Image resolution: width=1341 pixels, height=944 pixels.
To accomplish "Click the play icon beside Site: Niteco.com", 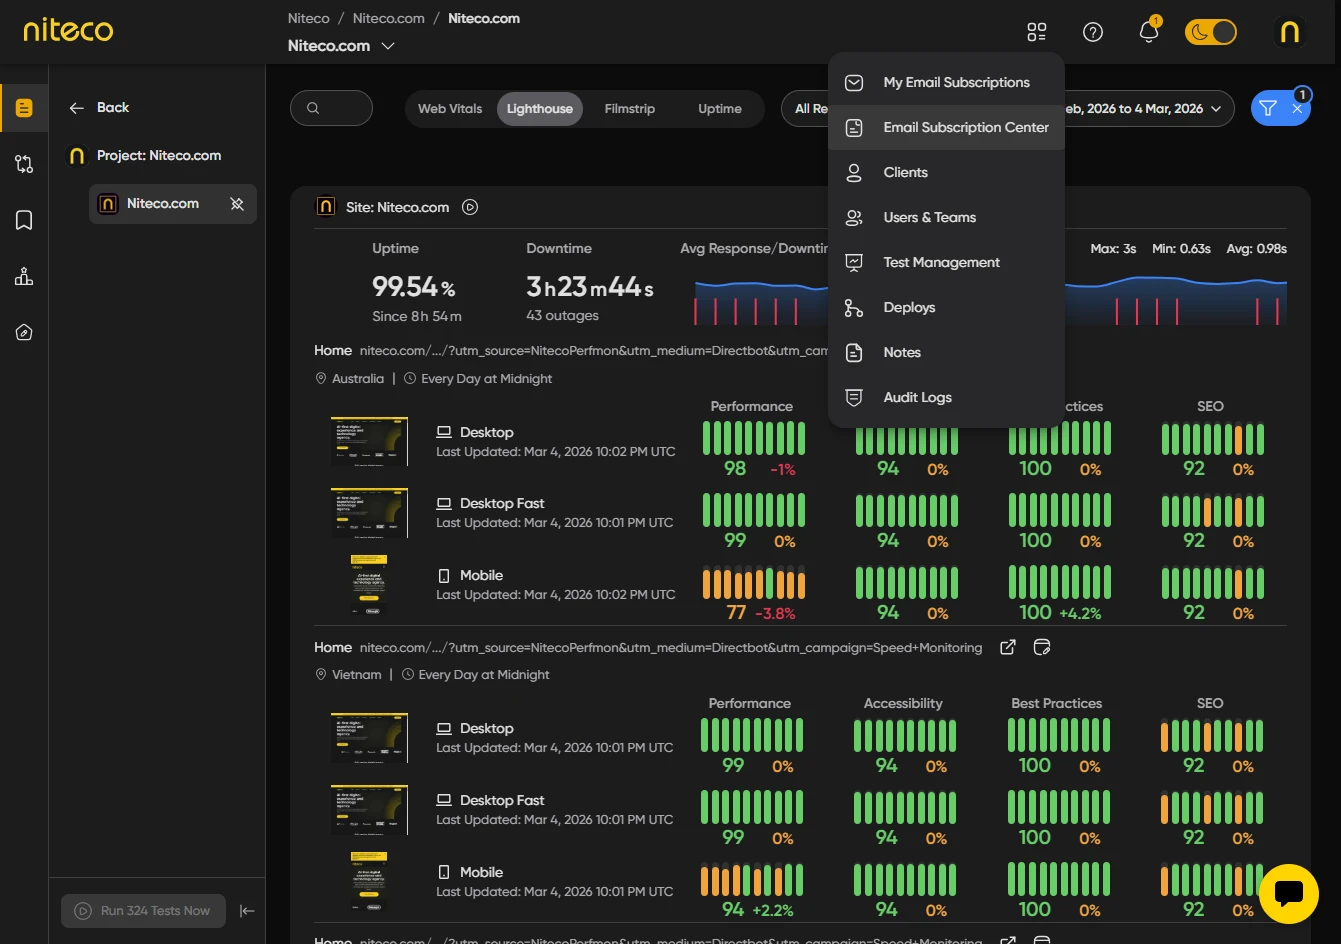I will point(470,207).
